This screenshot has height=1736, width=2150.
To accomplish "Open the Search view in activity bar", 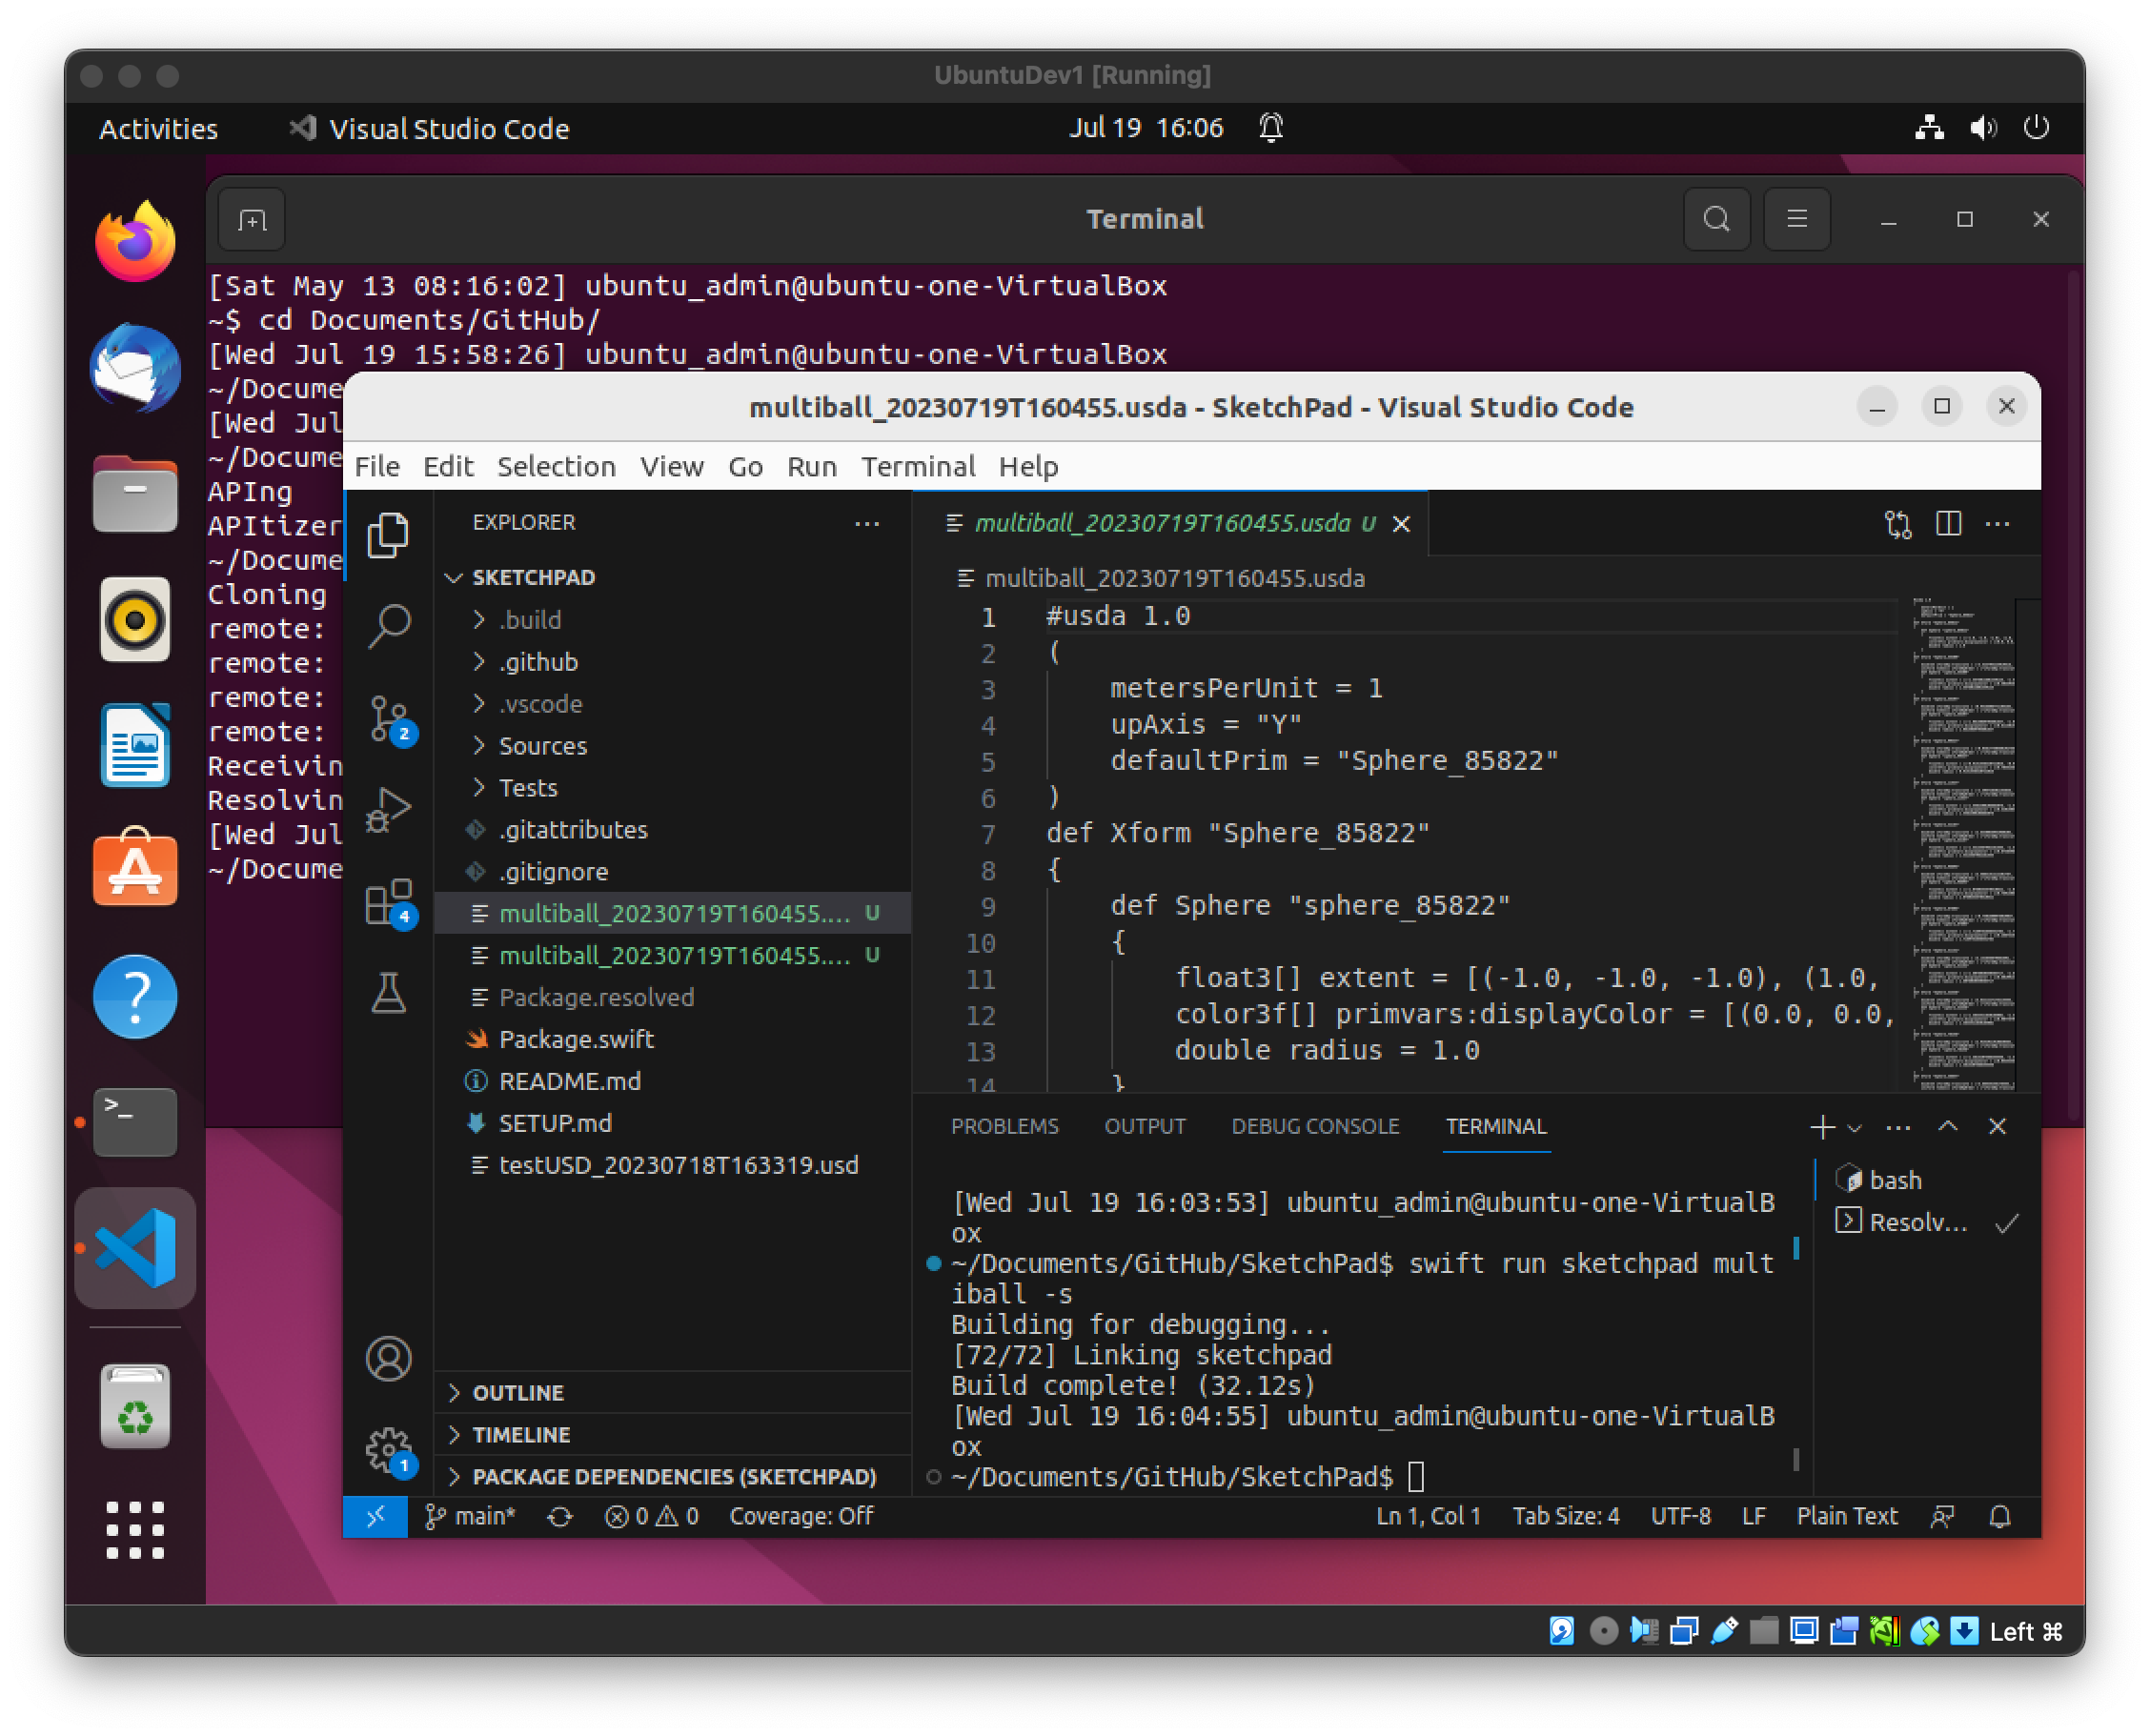I will (389, 626).
